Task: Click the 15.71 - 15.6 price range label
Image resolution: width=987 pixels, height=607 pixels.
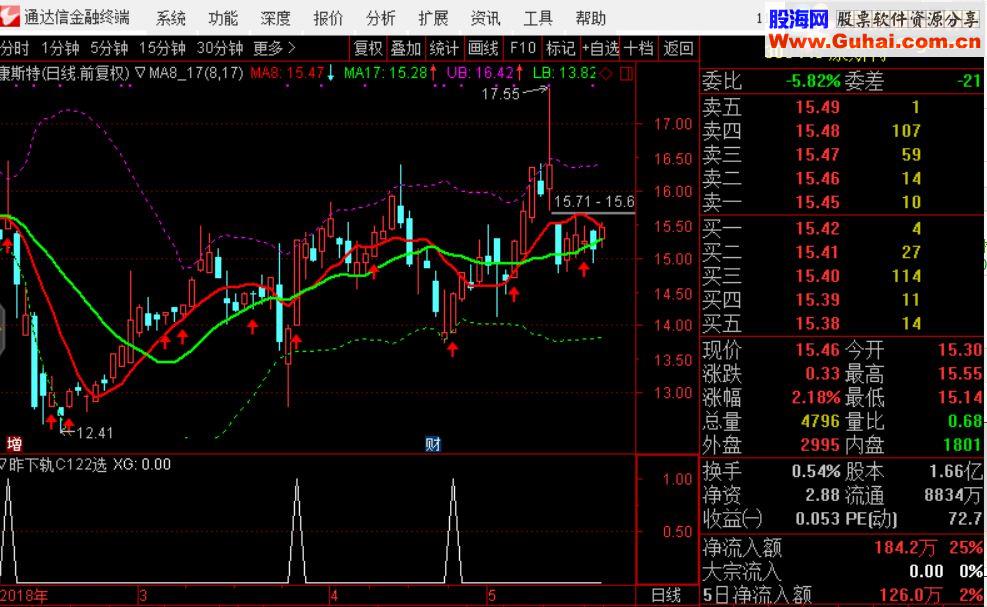Action: click(594, 202)
